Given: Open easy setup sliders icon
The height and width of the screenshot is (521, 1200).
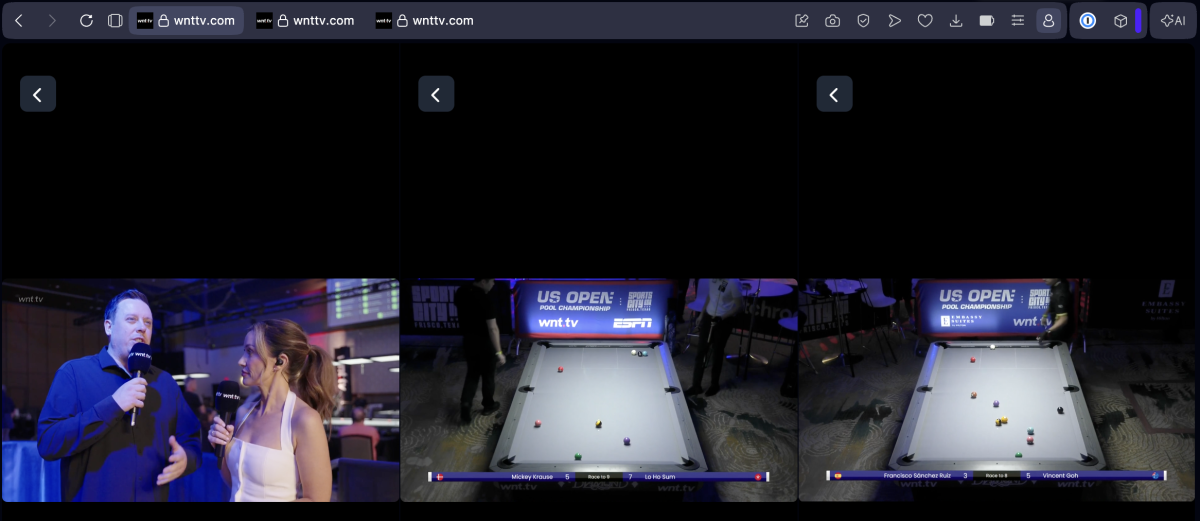Looking at the screenshot, I should coord(1018,20).
